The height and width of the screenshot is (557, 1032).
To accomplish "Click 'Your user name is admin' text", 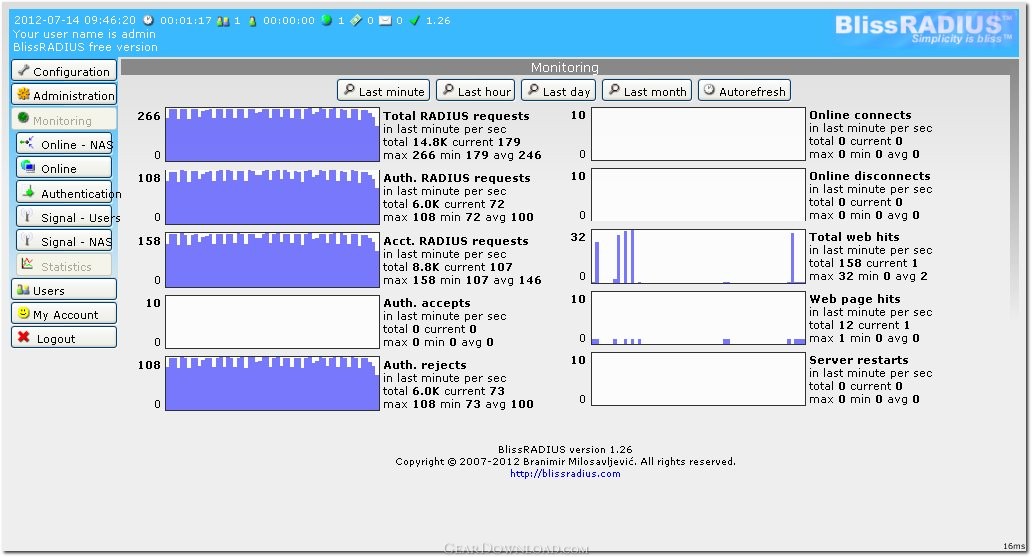I will [84, 34].
